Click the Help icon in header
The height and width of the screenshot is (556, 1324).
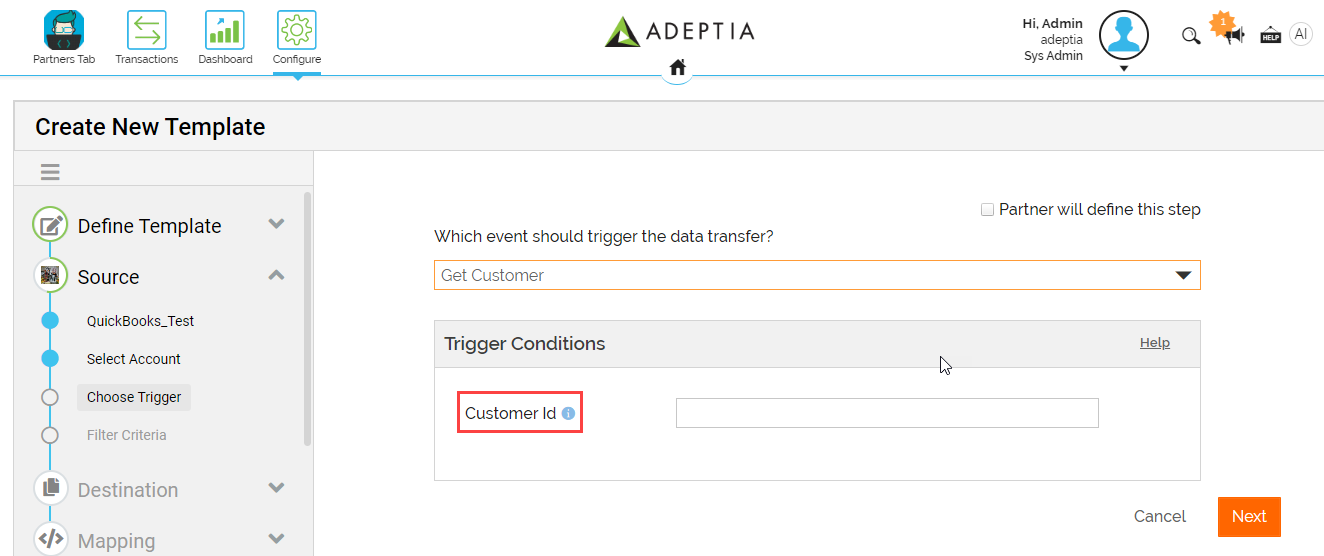1270,36
